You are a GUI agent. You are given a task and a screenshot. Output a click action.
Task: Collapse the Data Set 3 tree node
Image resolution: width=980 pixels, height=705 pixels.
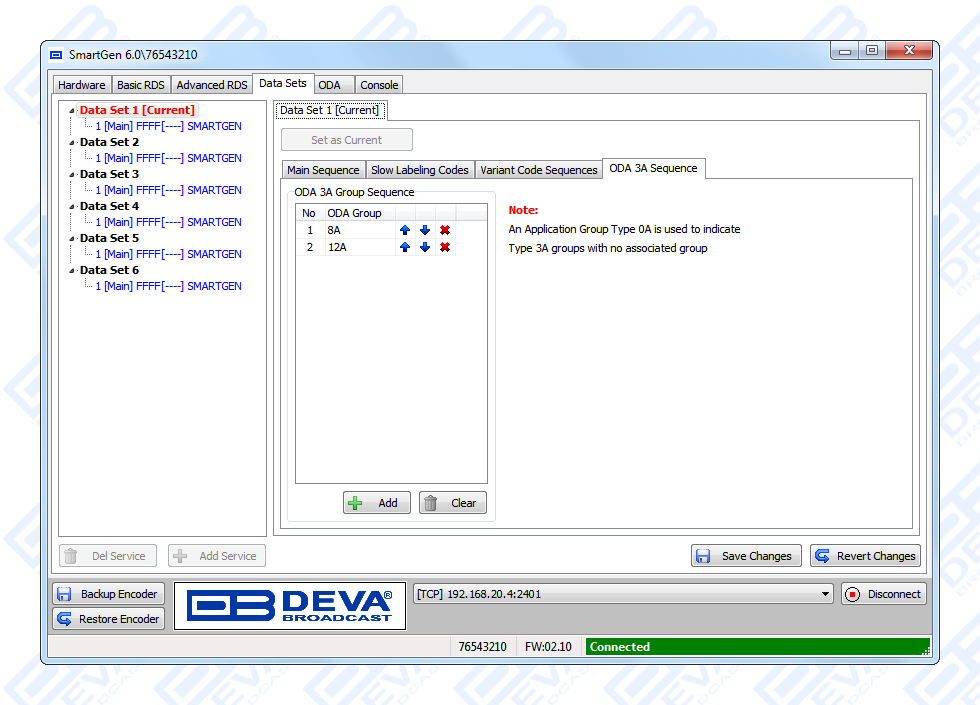tap(72, 175)
